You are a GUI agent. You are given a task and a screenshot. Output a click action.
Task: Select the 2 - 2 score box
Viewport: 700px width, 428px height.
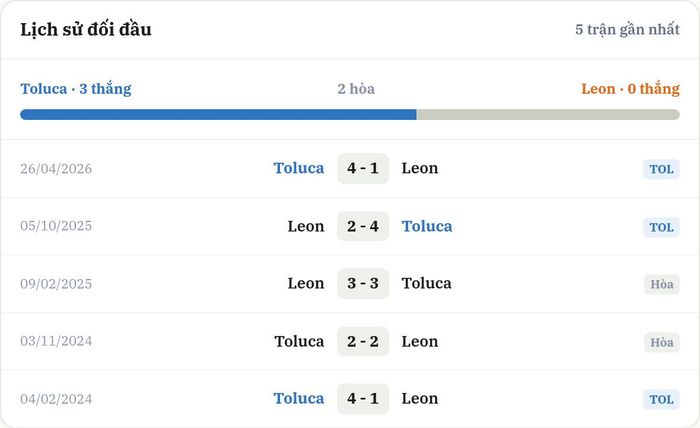coord(362,341)
